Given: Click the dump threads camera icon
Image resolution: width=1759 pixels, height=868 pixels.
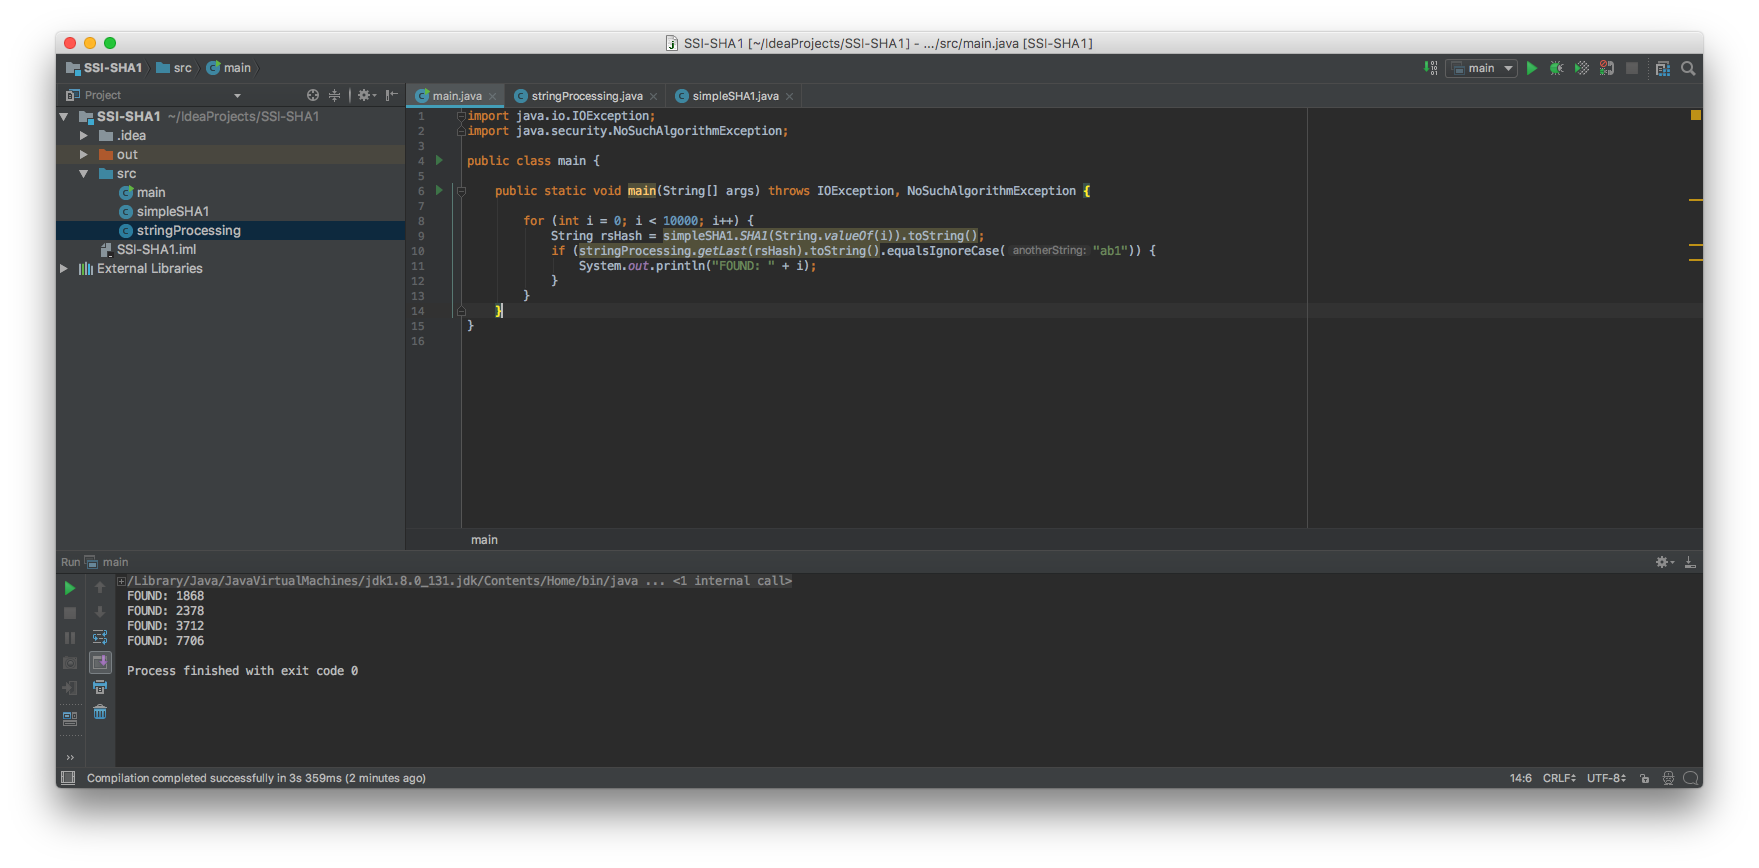Looking at the screenshot, I should point(70,663).
